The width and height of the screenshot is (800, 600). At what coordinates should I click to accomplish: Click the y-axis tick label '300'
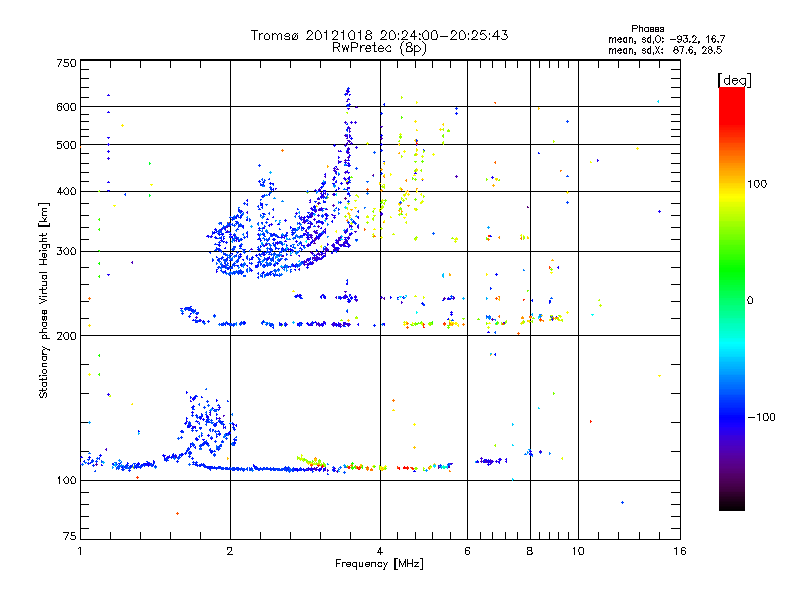point(66,252)
